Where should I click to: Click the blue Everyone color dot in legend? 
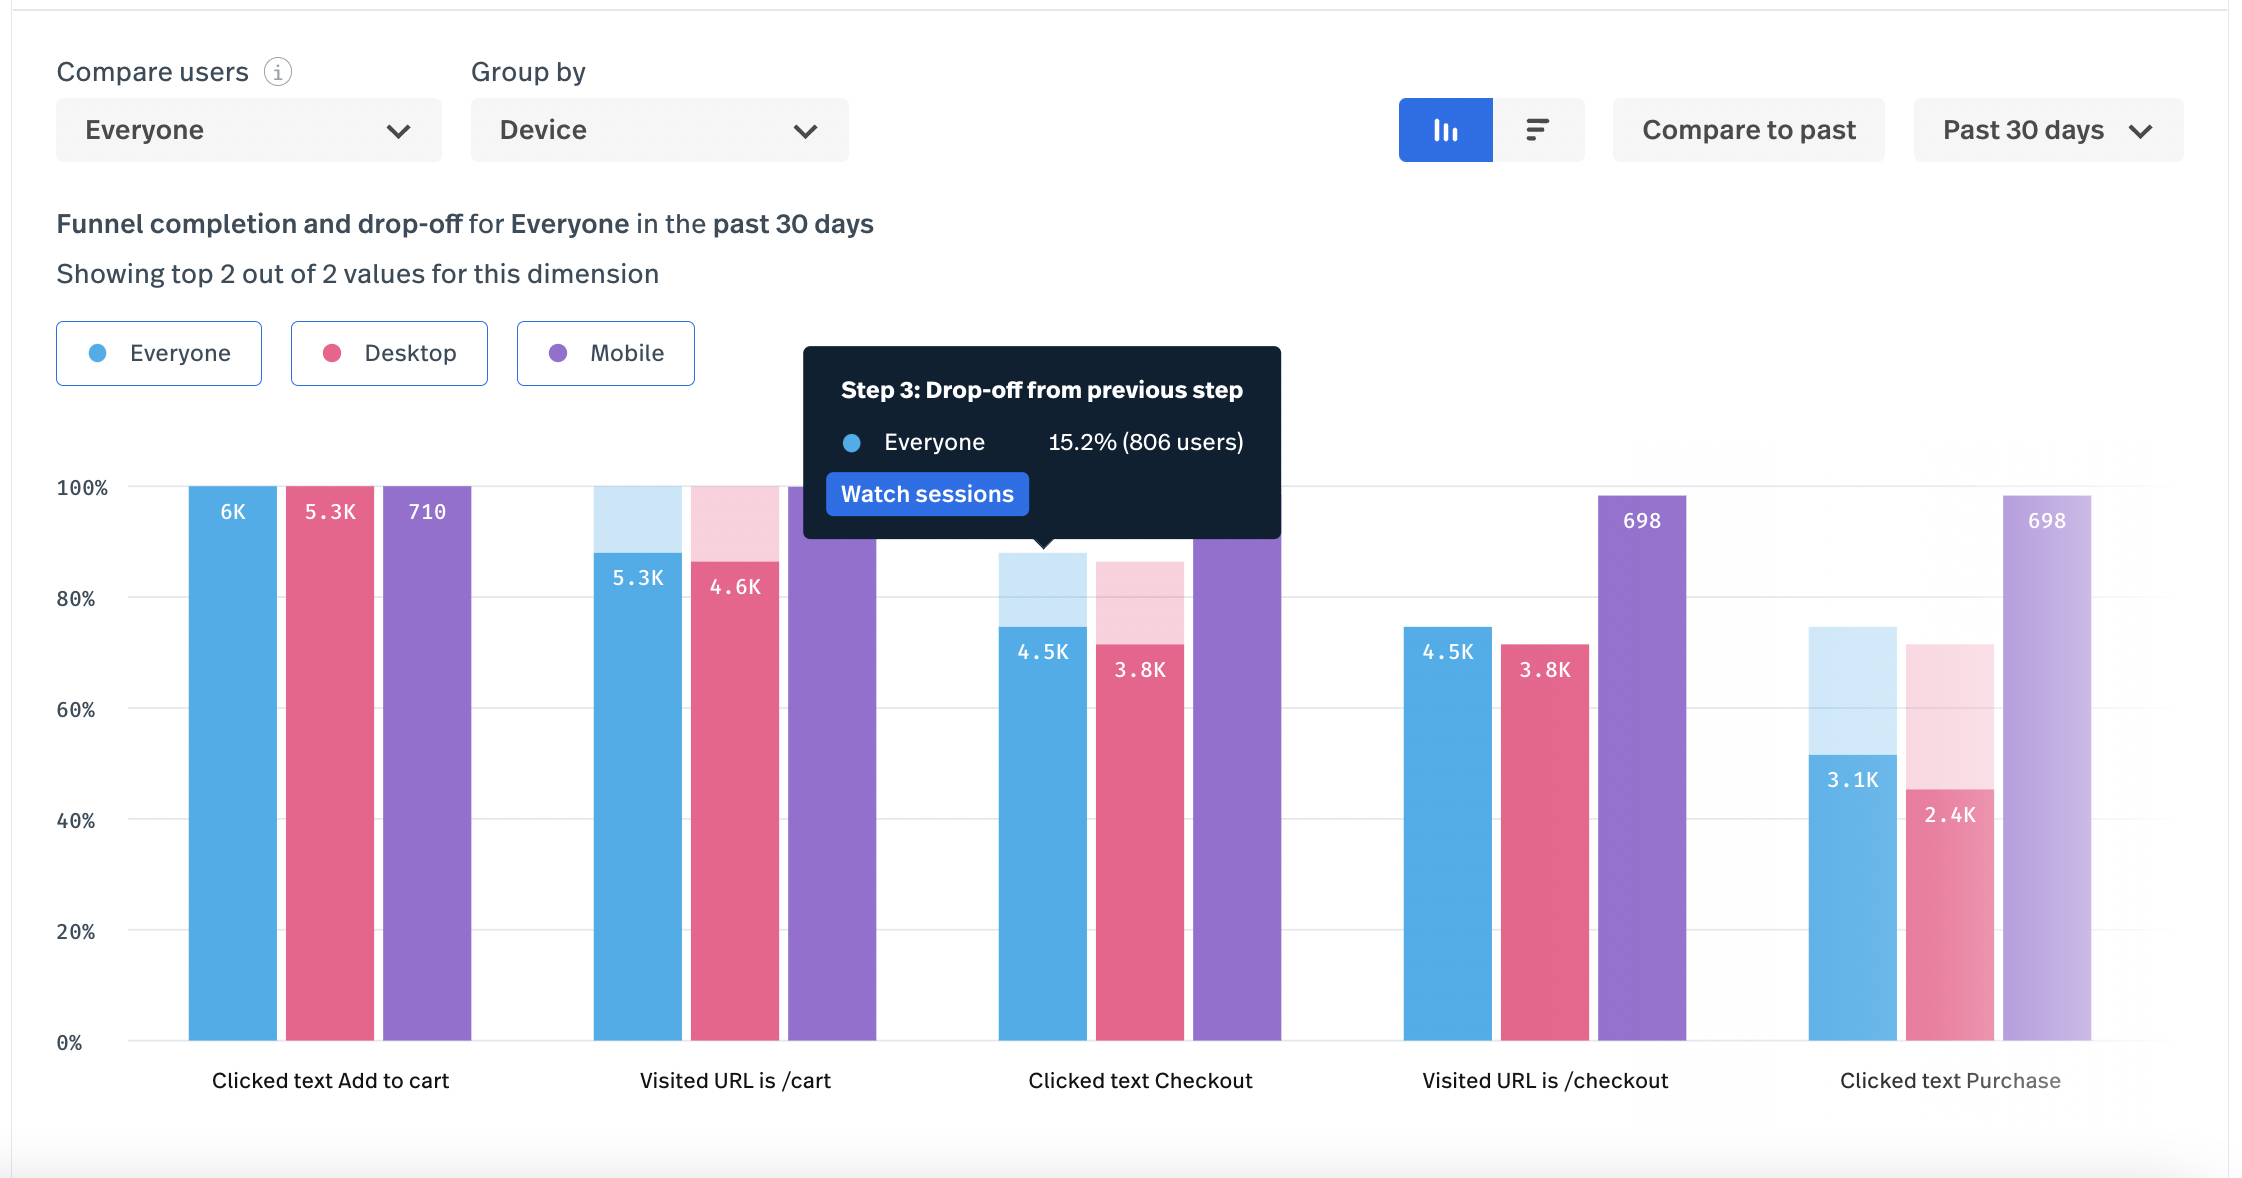(x=98, y=353)
